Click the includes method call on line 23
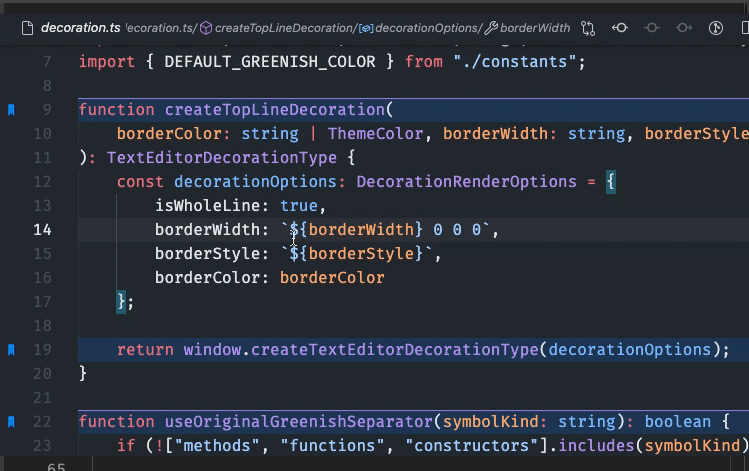This screenshot has height=471, width=749. click(x=596, y=446)
